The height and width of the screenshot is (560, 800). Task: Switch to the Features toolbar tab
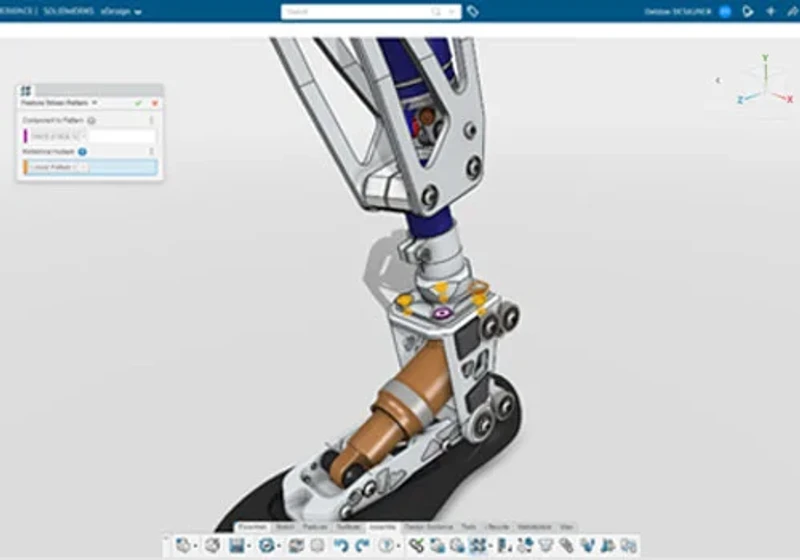[315, 527]
